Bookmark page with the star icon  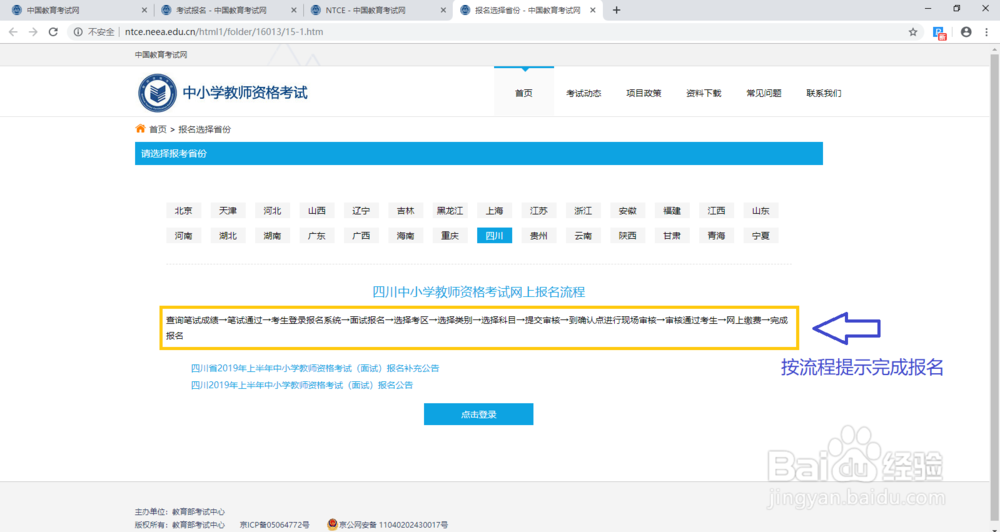913,32
